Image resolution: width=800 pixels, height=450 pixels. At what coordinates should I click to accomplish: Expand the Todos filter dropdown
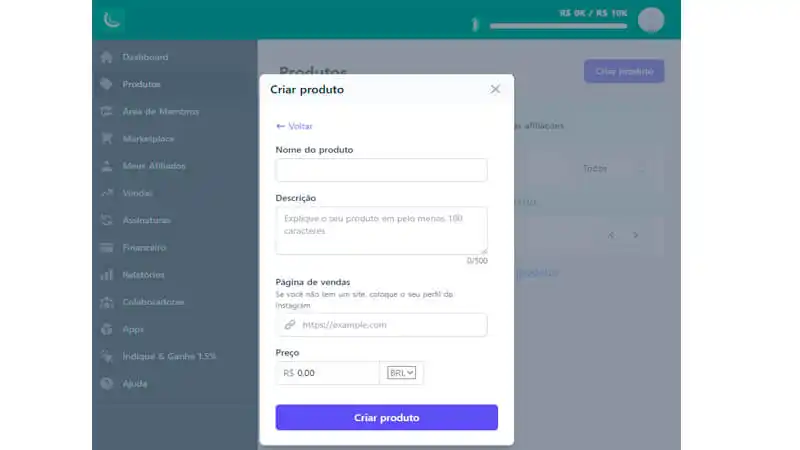(x=613, y=168)
